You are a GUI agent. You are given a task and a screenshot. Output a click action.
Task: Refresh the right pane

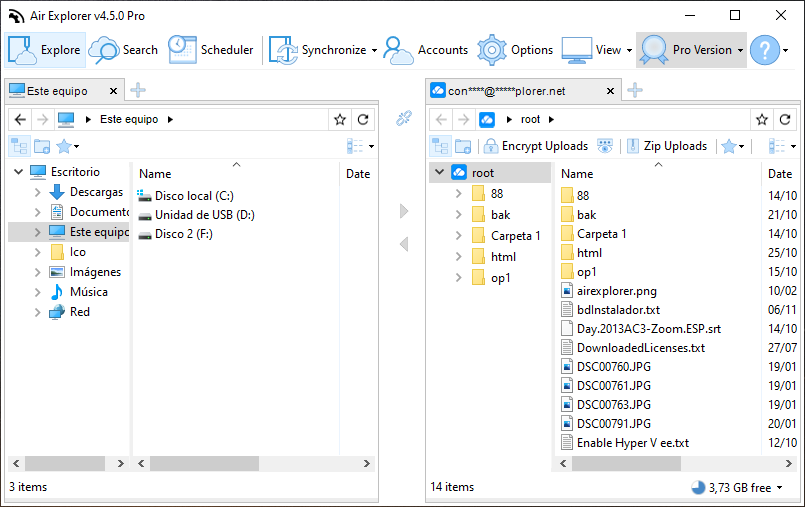click(x=785, y=120)
